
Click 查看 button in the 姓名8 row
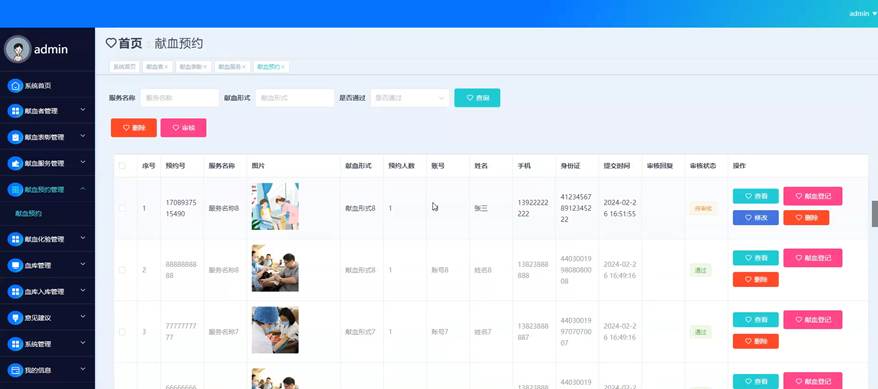tap(755, 258)
